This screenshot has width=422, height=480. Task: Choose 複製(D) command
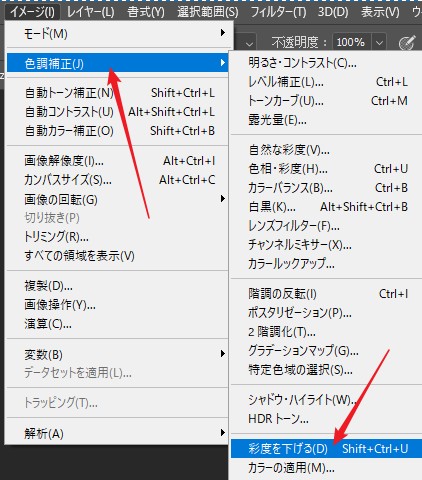[x=117, y=286]
